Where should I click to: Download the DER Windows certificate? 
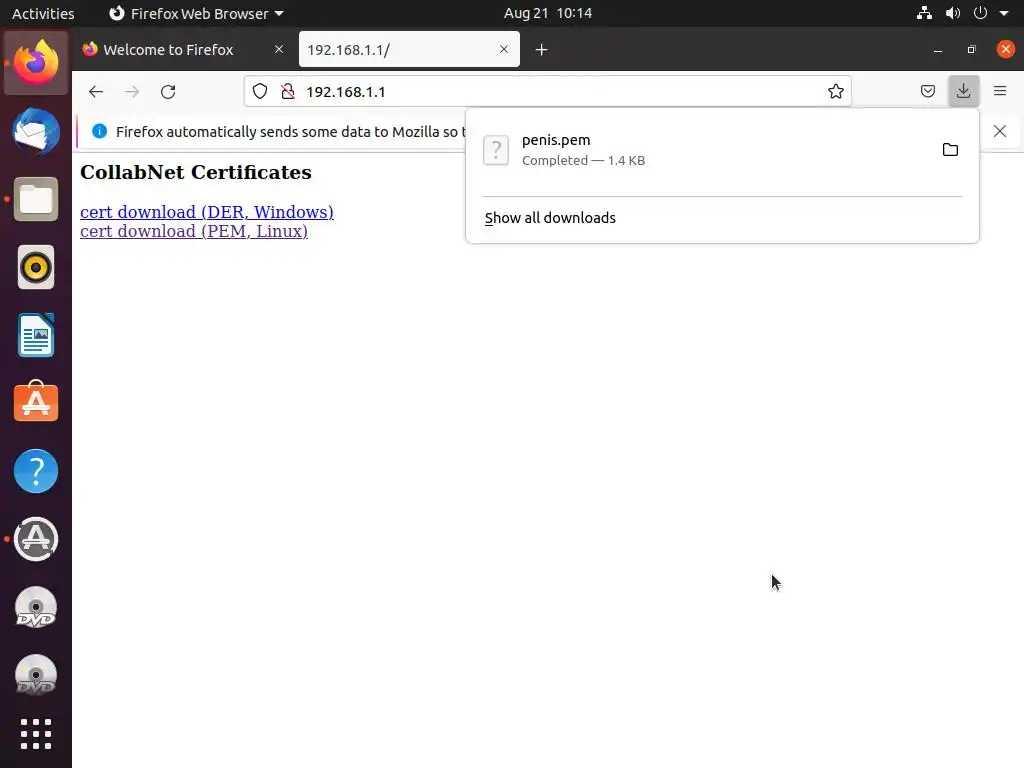point(206,212)
